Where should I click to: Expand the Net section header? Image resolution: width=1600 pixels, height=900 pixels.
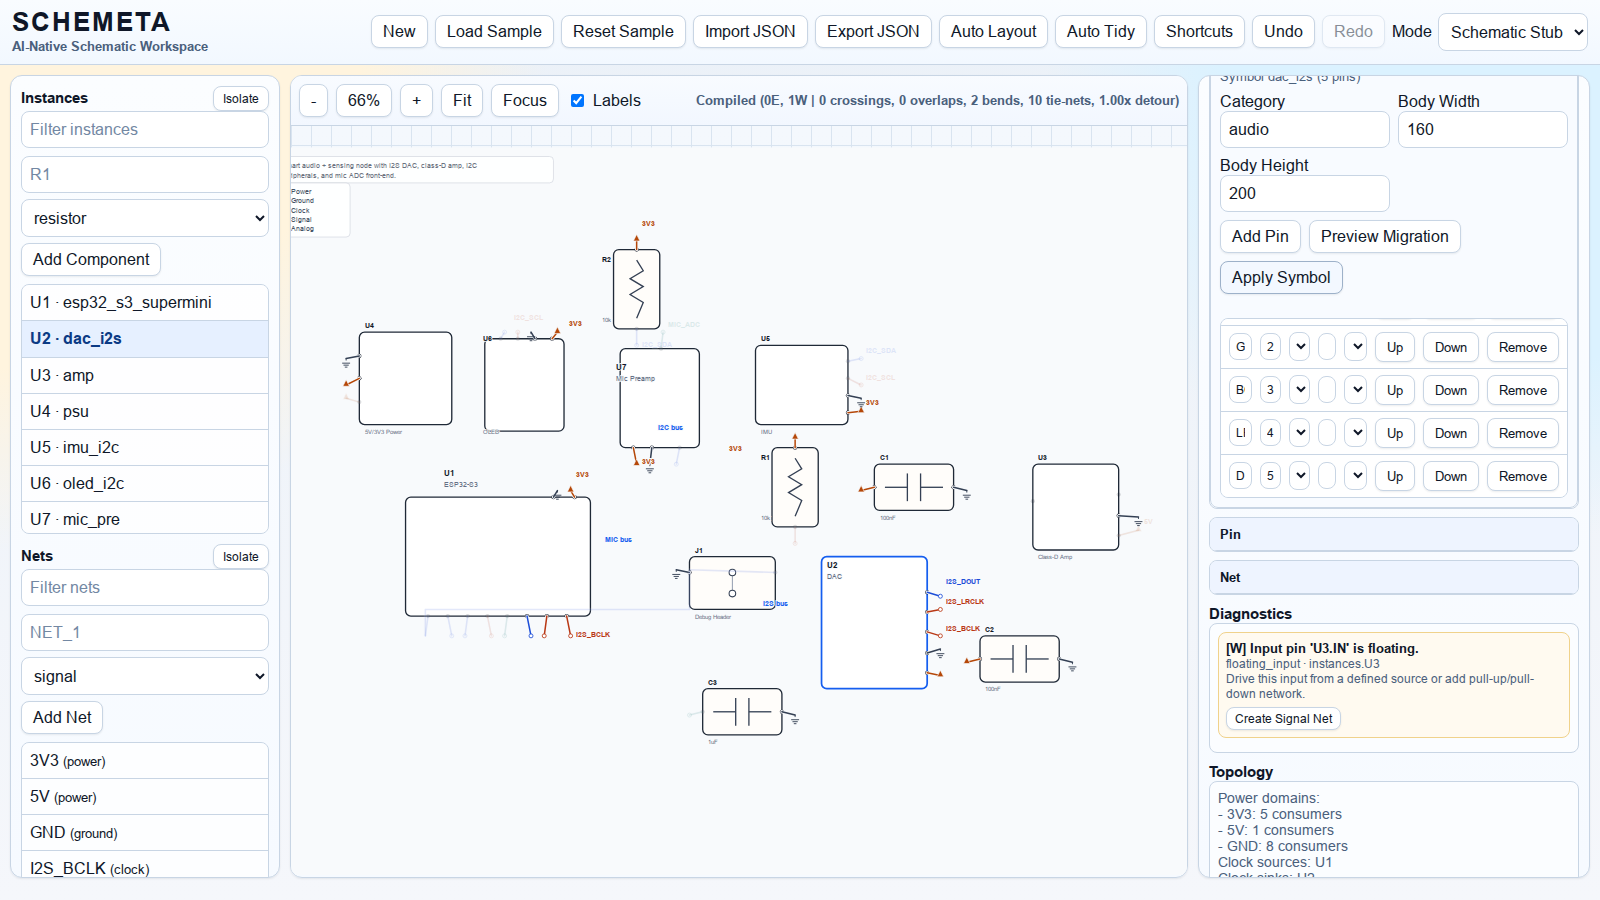coord(1393,577)
